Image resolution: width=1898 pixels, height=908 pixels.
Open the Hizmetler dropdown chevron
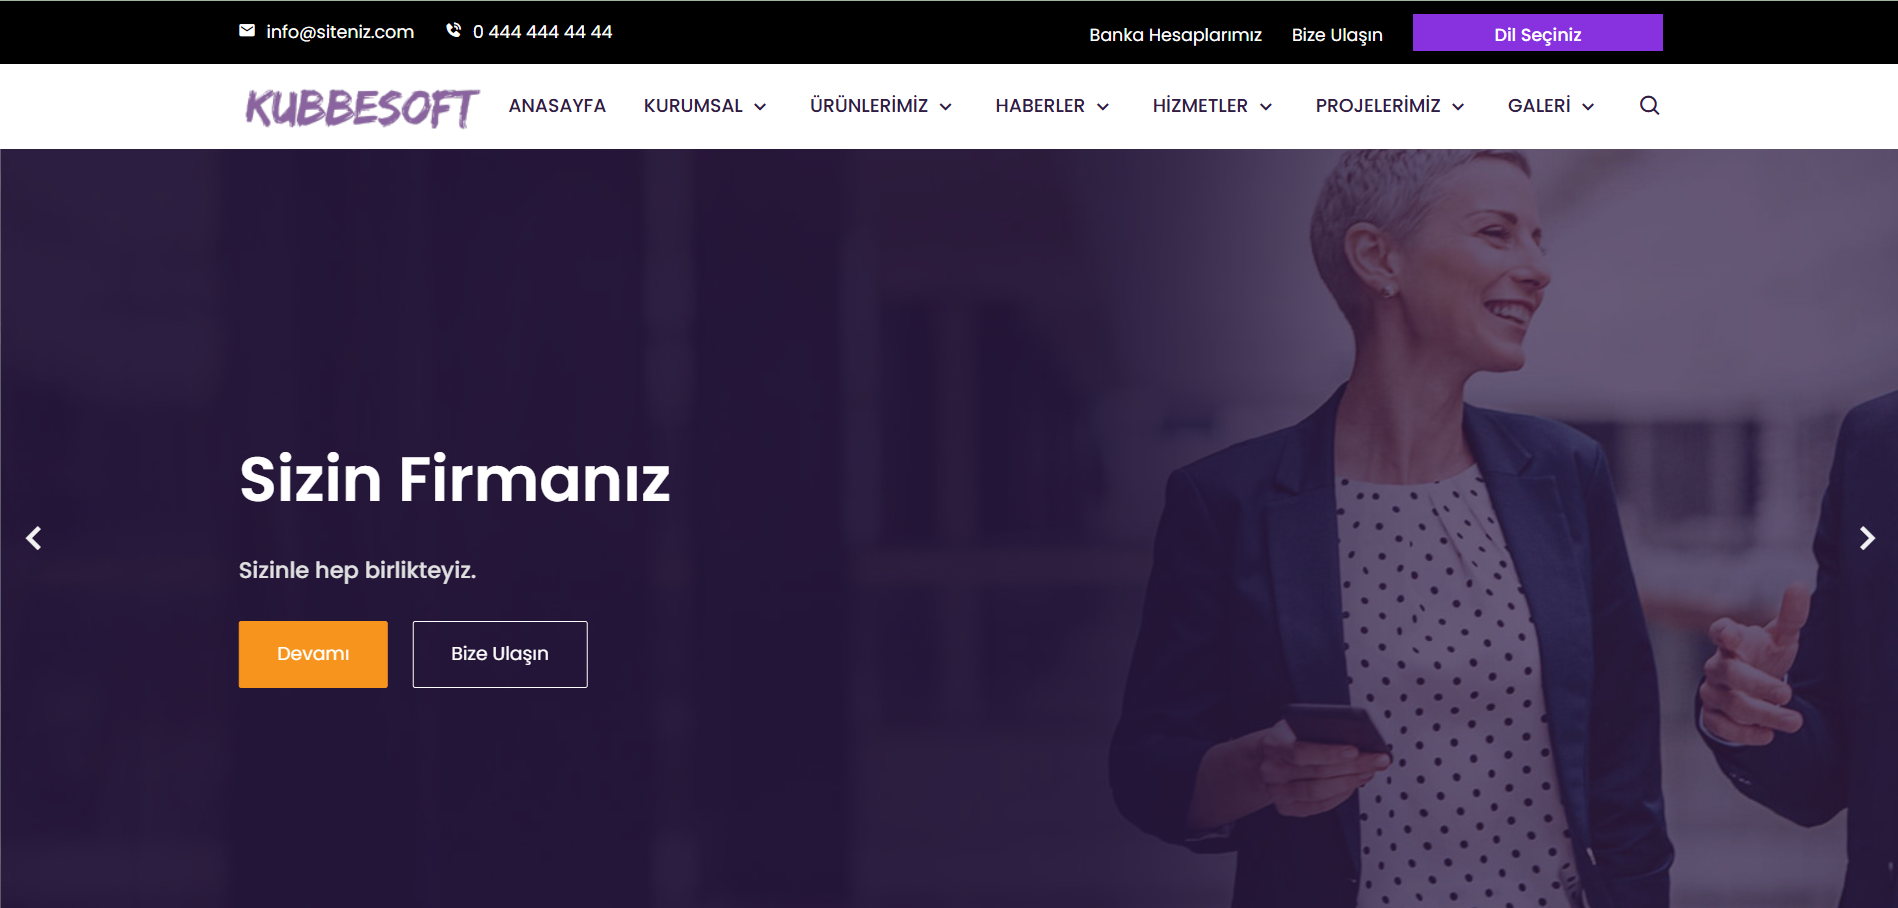(x=1266, y=107)
